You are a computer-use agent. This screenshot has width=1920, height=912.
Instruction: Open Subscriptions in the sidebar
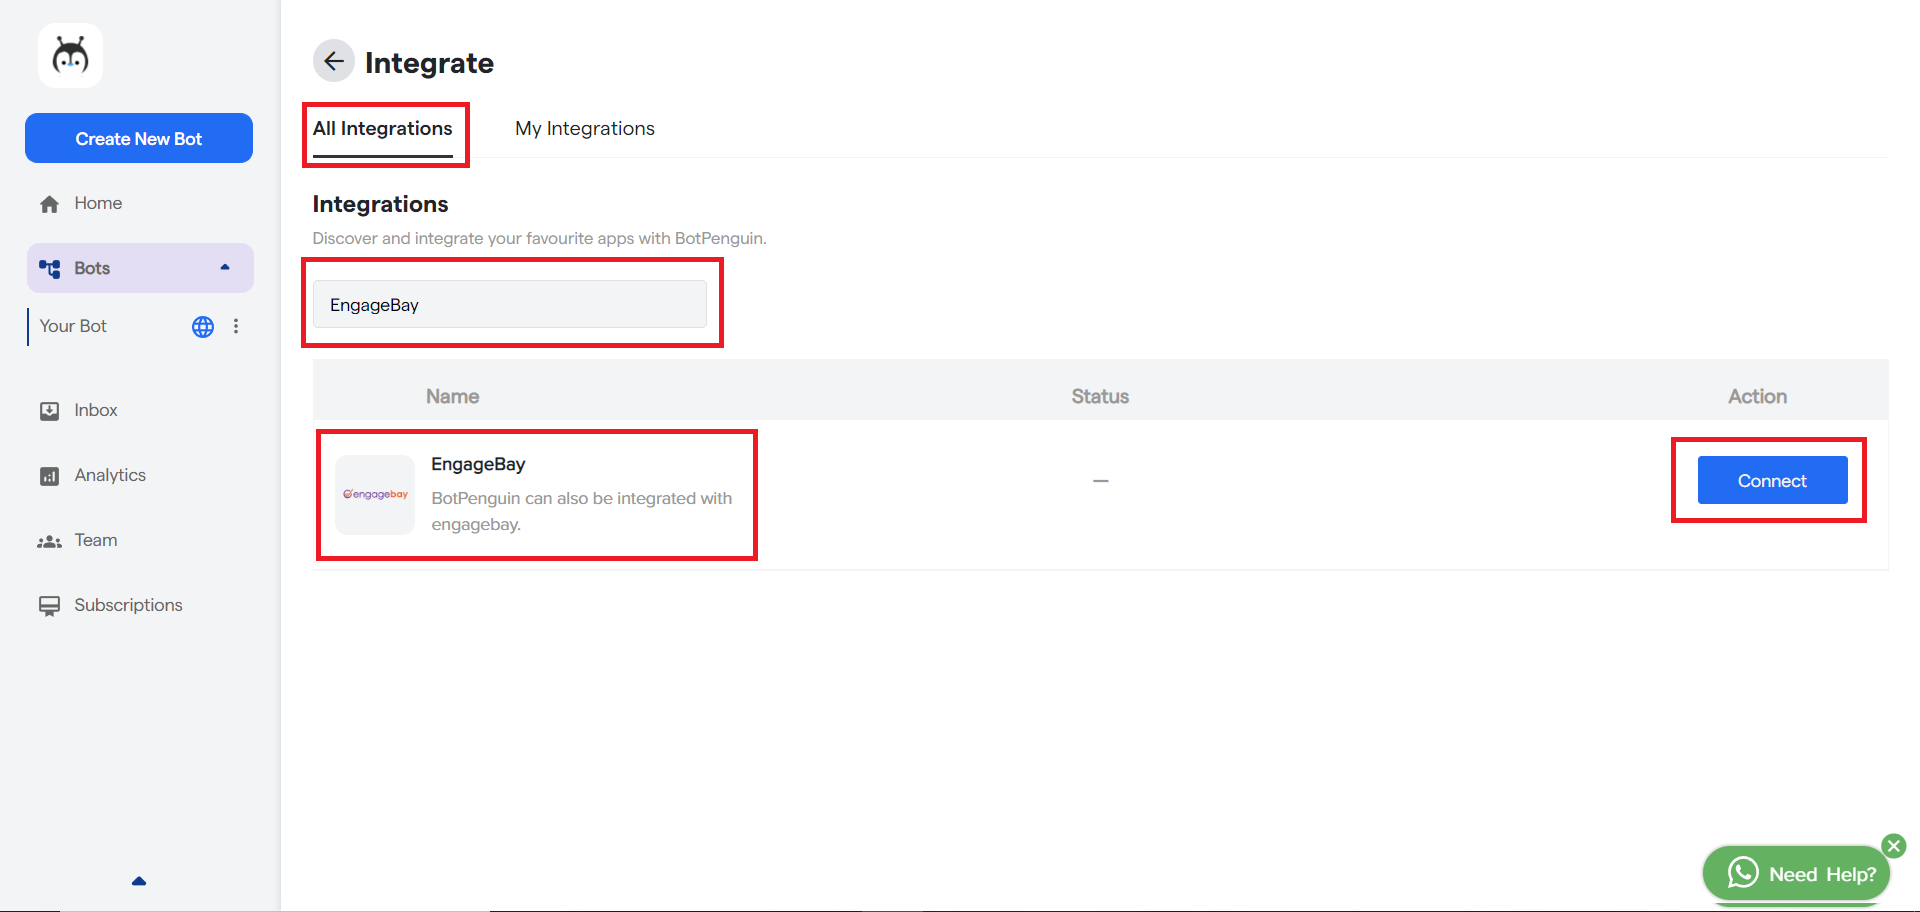pos(127,606)
